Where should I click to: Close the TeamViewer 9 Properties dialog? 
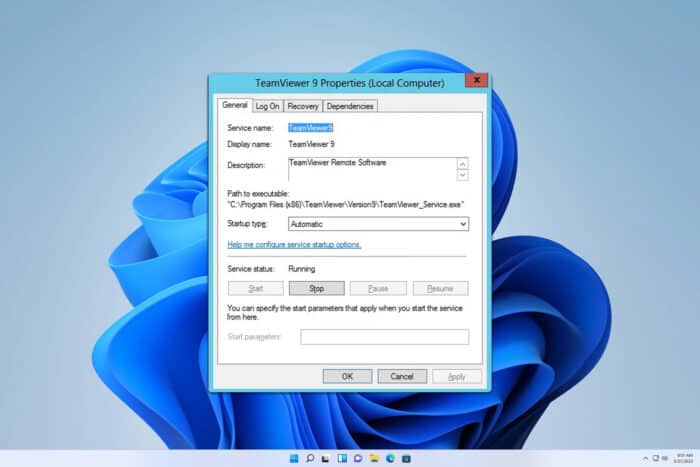[476, 80]
